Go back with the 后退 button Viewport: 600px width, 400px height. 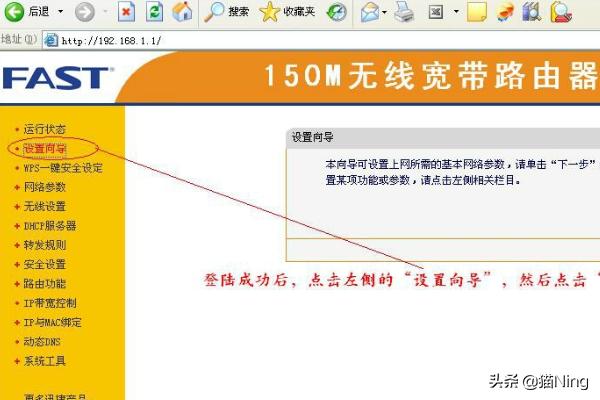pyautogui.click(x=27, y=11)
